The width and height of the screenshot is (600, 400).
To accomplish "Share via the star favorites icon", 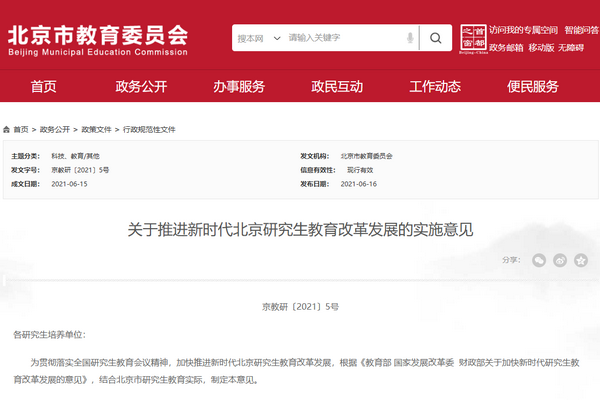I will tap(581, 260).
